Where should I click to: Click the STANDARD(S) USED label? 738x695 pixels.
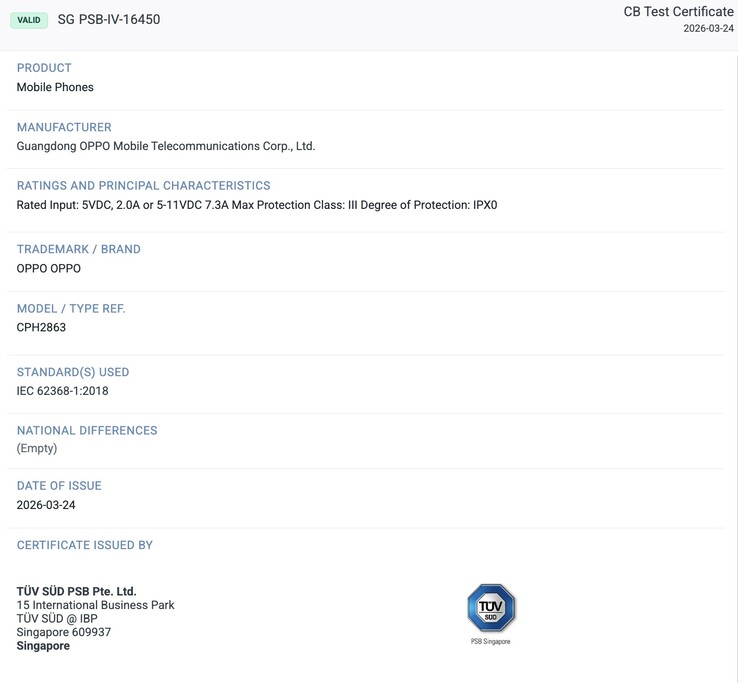(73, 372)
